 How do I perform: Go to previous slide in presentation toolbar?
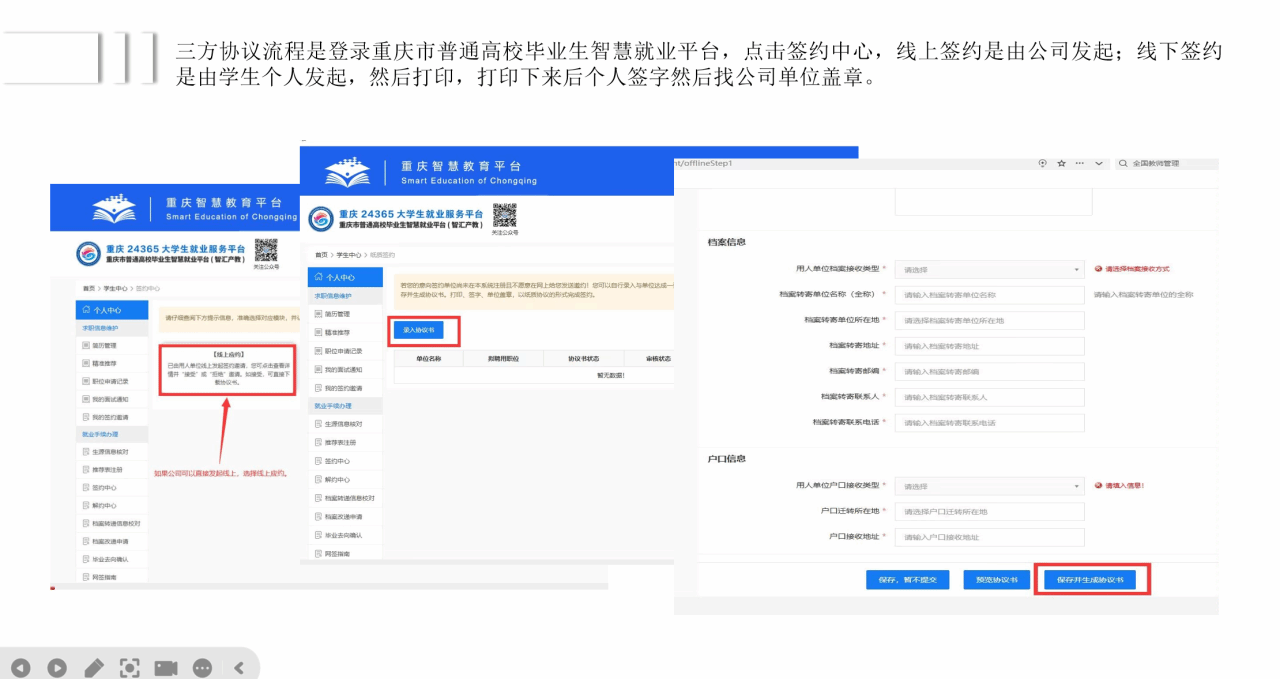[x=21, y=668]
